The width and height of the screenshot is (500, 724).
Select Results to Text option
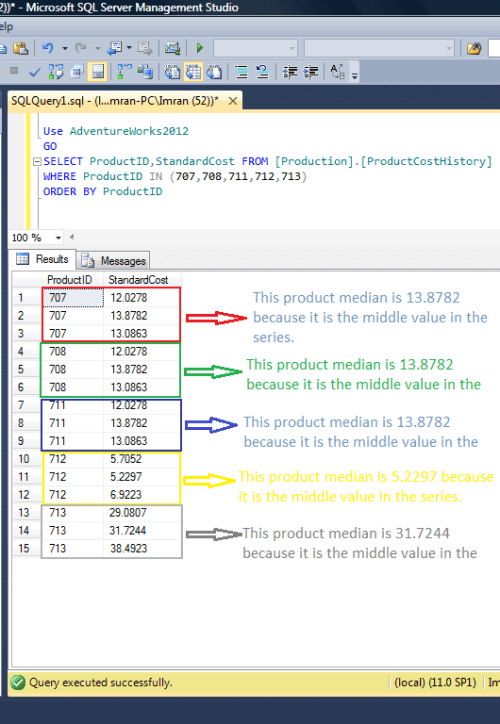pyautogui.click(x=172, y=72)
